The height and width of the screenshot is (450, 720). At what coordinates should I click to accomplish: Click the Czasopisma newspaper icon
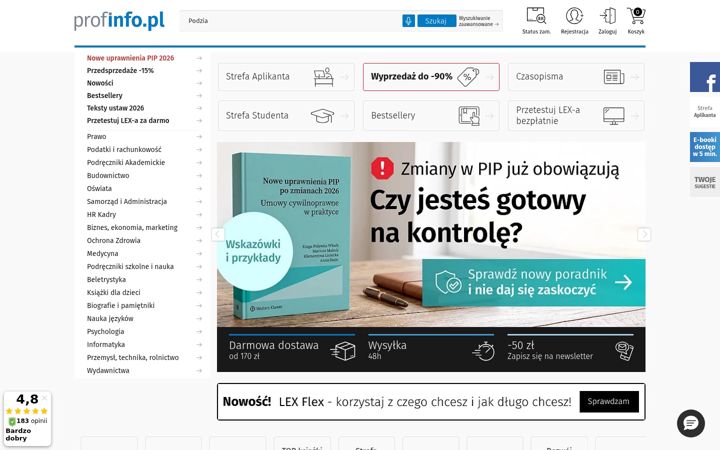[614, 77]
